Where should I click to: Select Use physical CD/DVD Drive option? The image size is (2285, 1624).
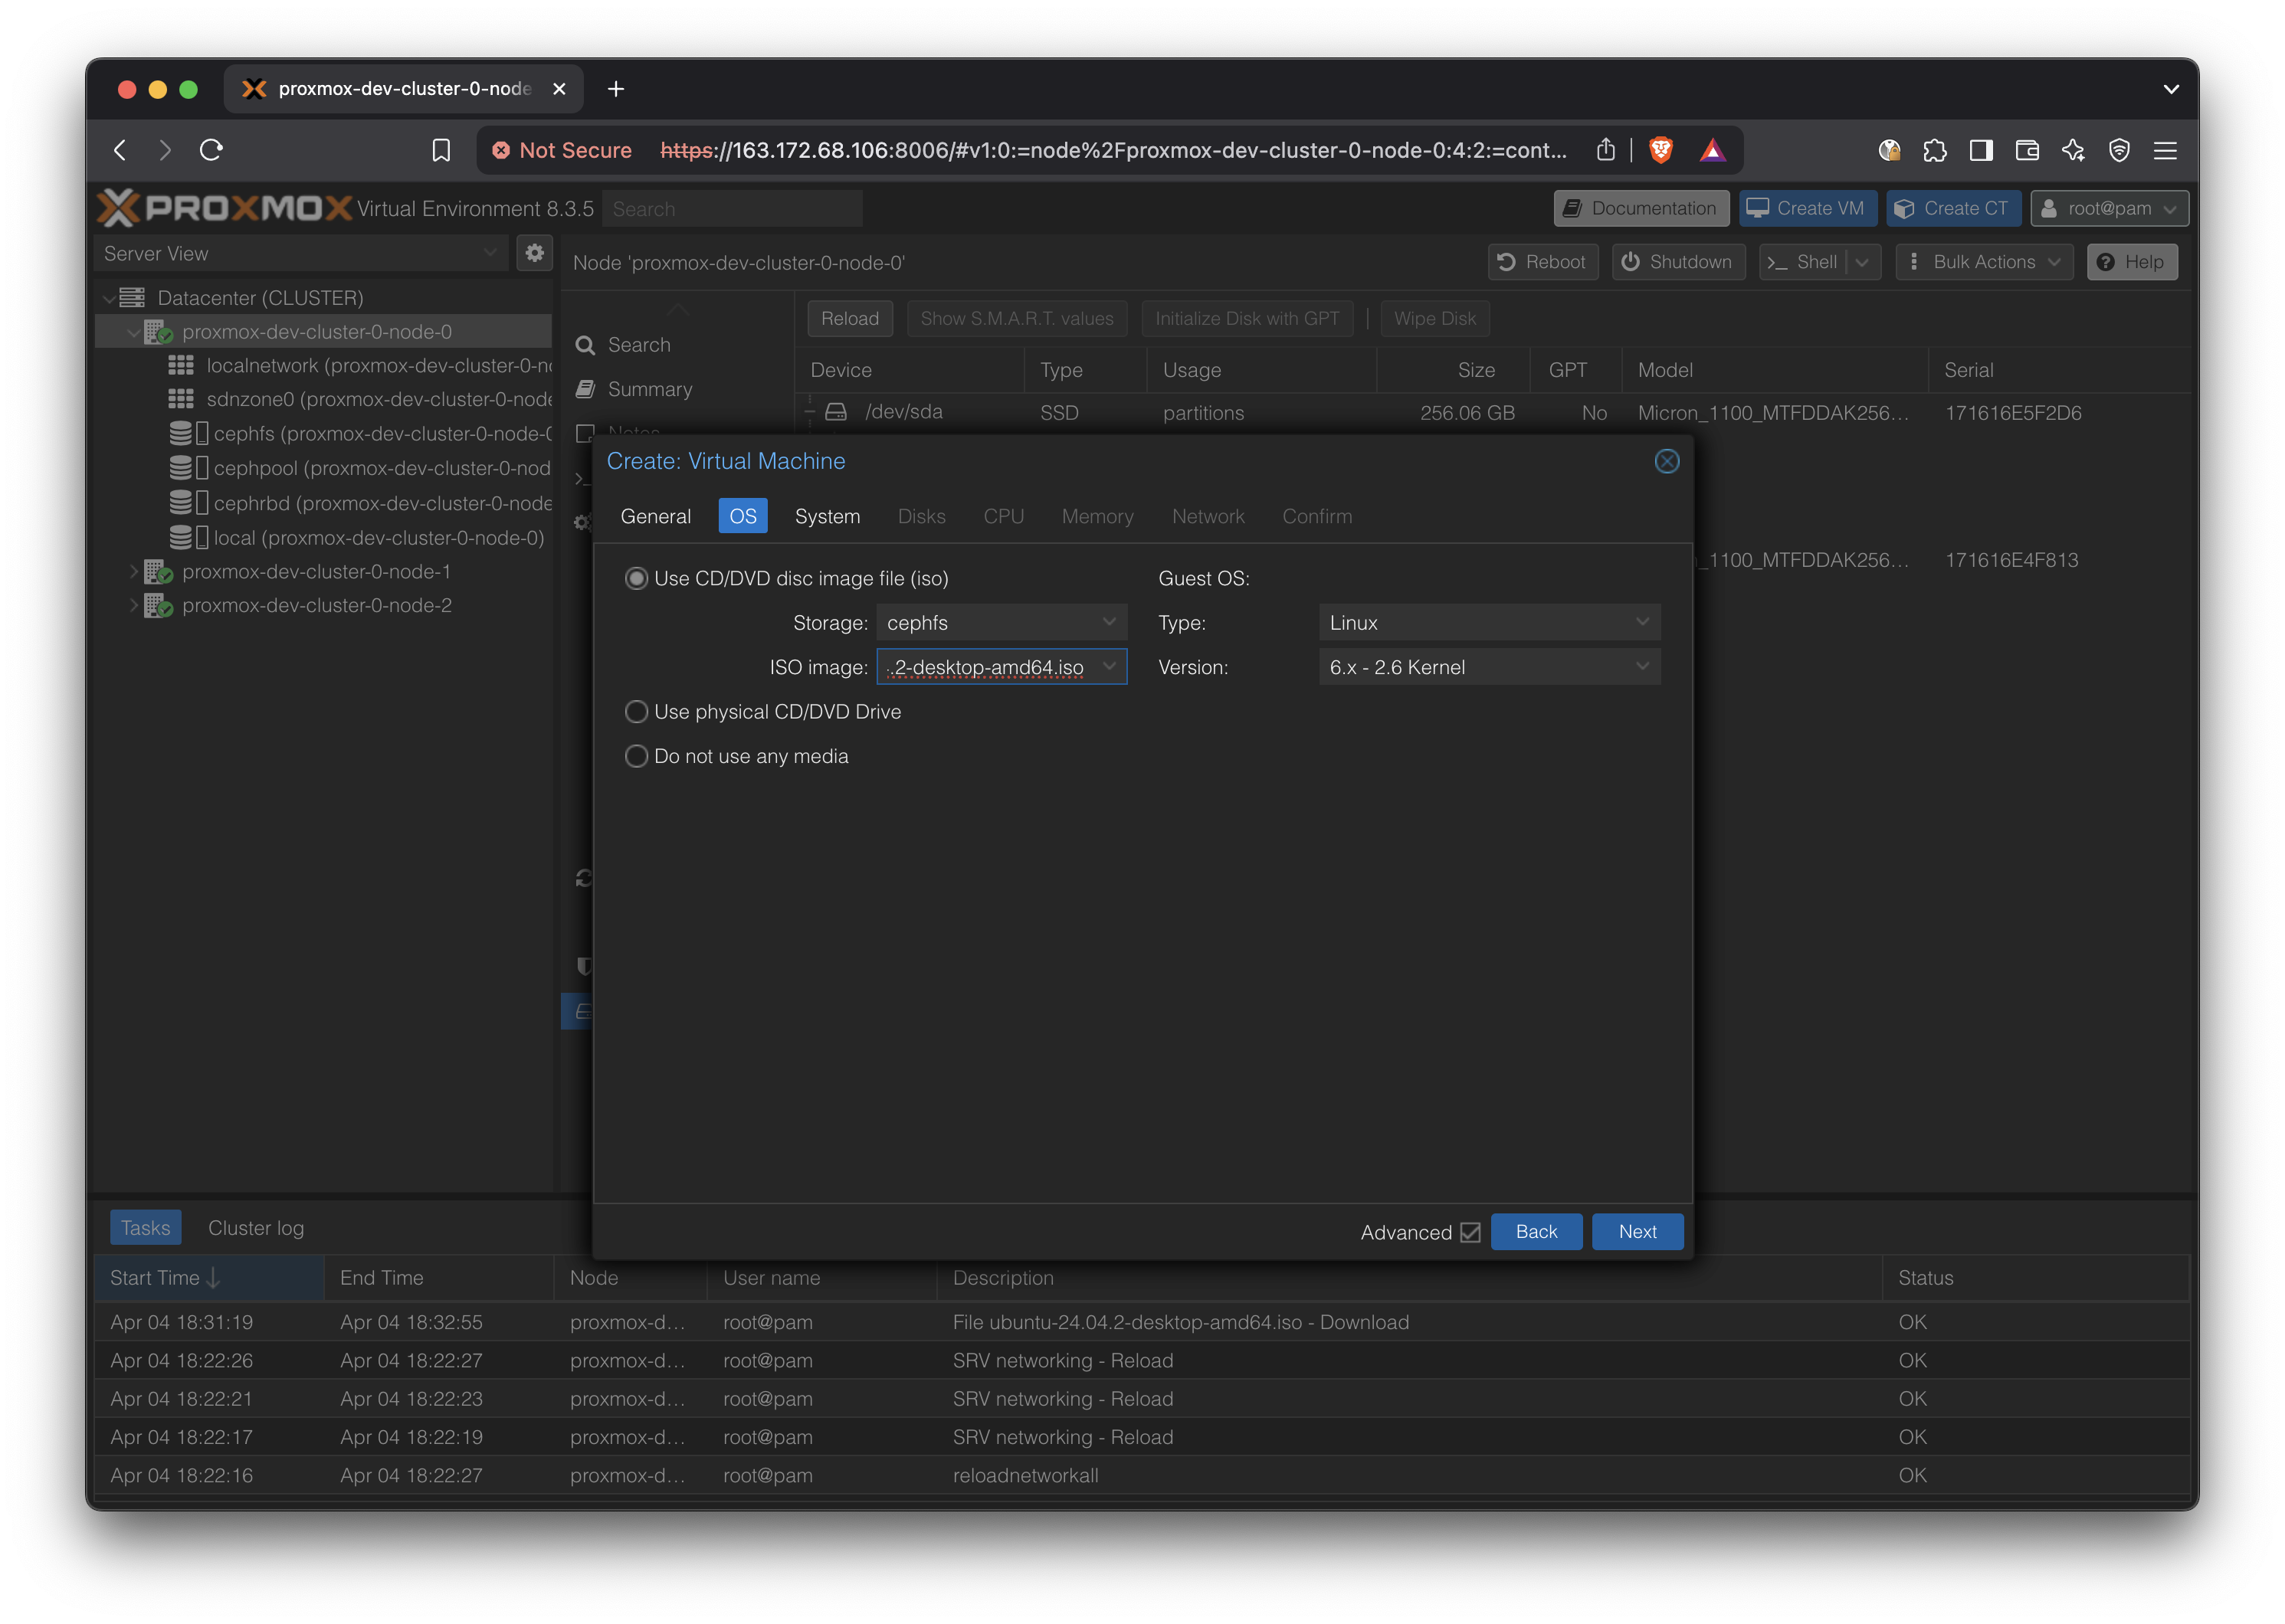[x=636, y=712]
